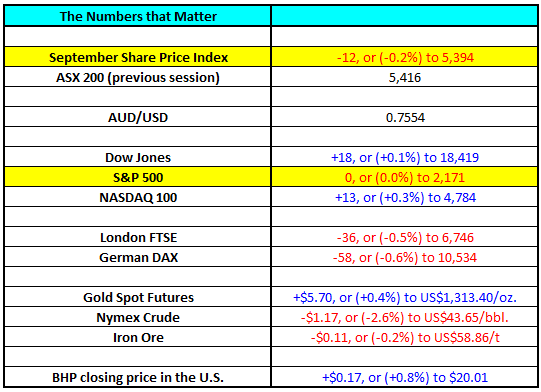This screenshot has height=392, width=541.
Task: Click the 5,416 value cell
Action: [405, 77]
